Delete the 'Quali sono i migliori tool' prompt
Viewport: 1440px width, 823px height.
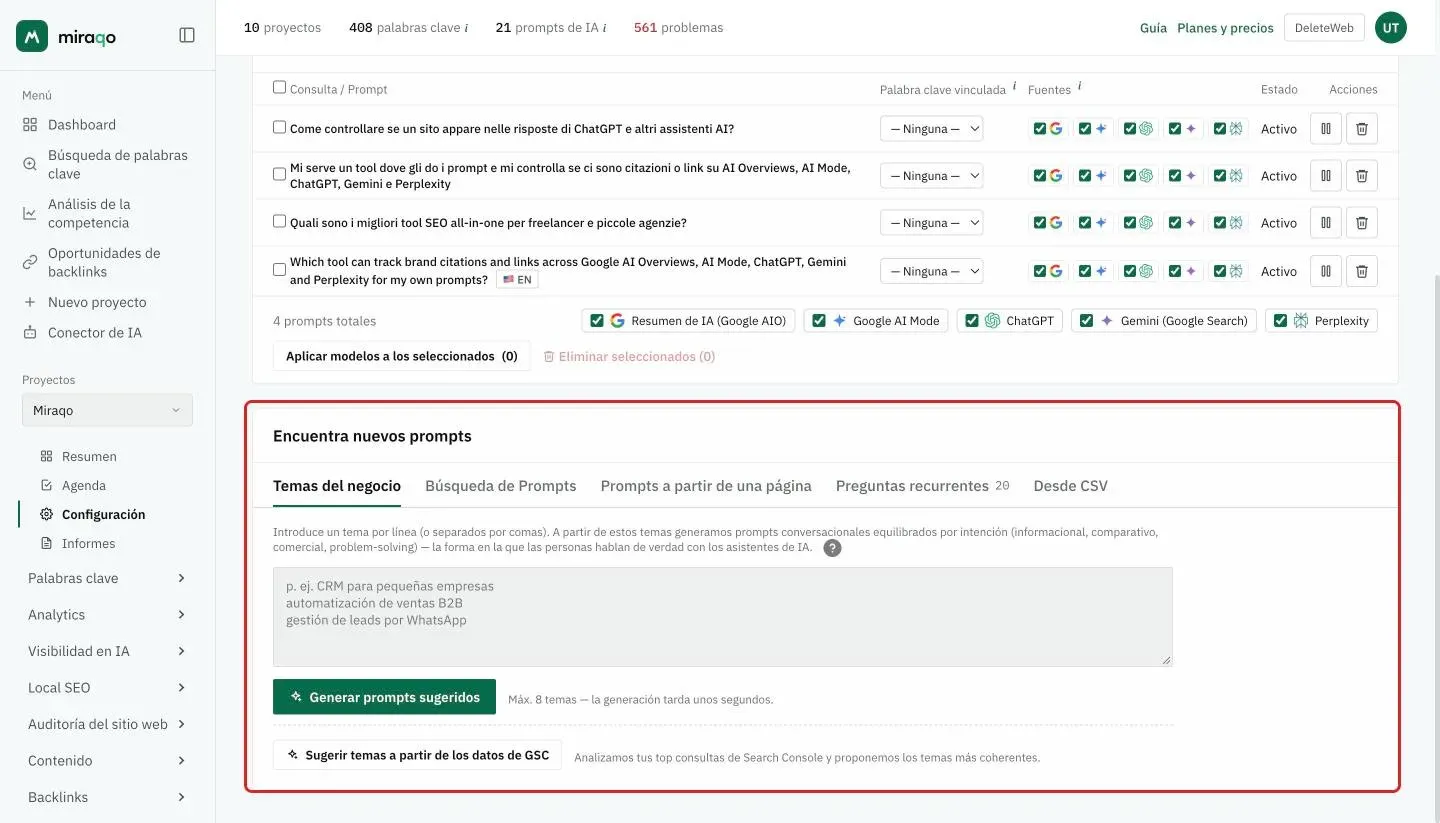tap(1361, 223)
